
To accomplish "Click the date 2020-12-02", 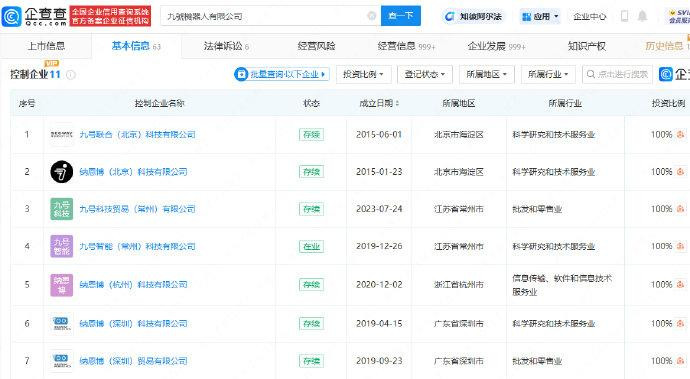I will (x=379, y=284).
